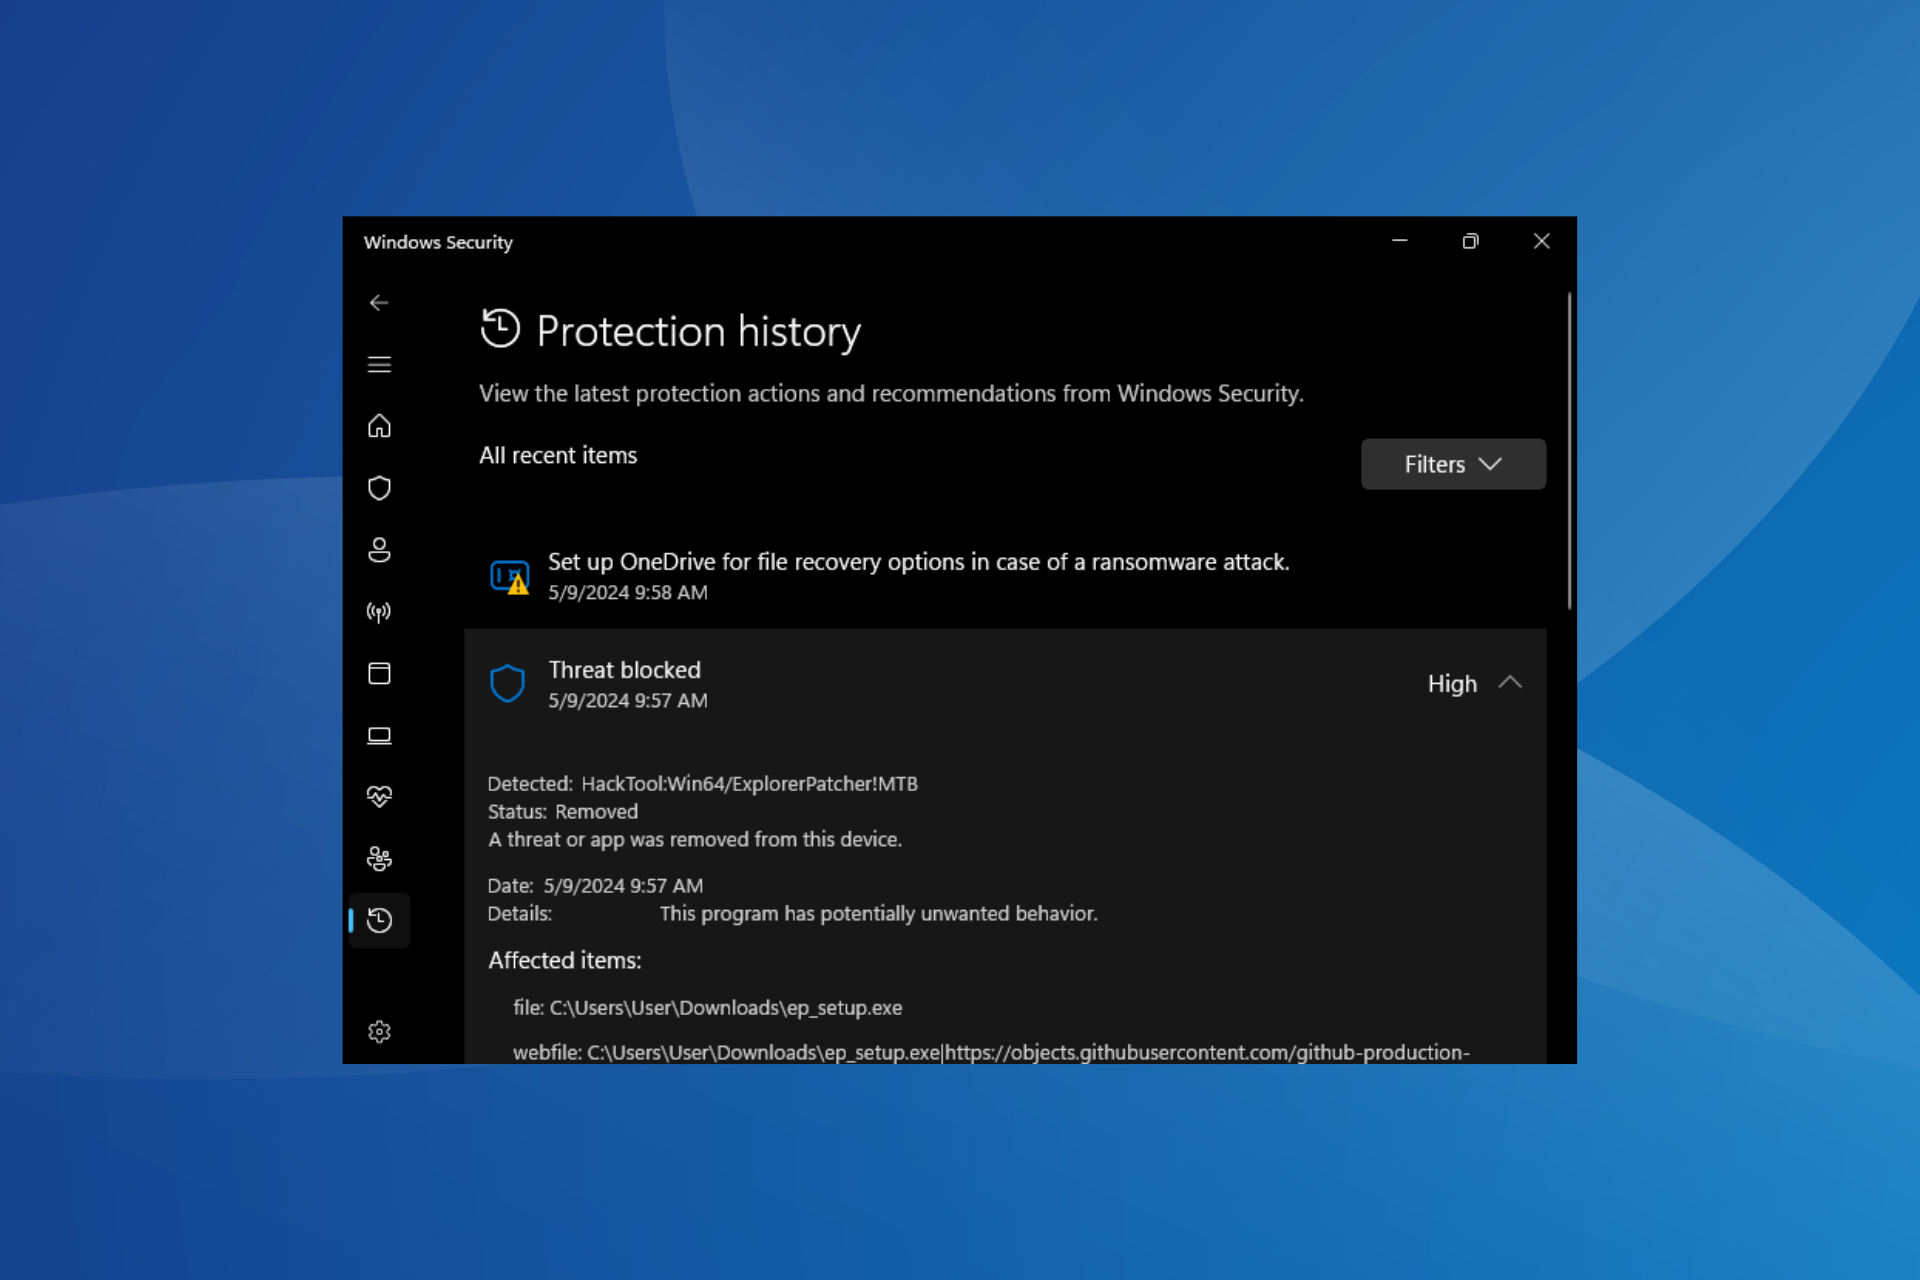Click the file path ep_setup.exe line
The width and height of the screenshot is (1920, 1280).
tap(708, 1008)
